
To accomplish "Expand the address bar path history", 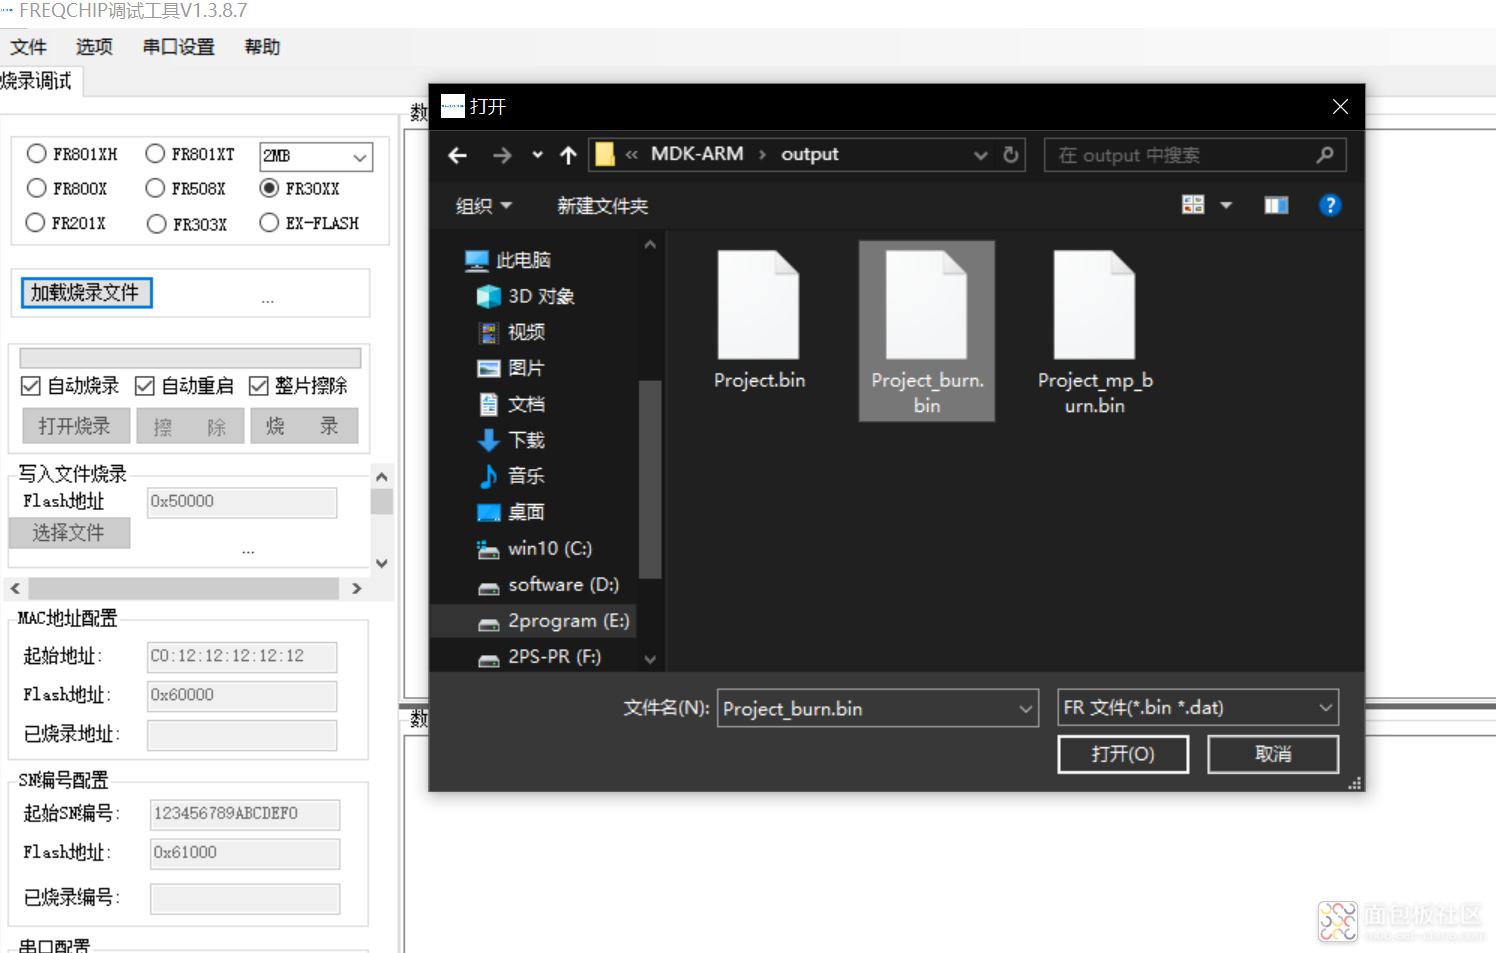I will 980,155.
